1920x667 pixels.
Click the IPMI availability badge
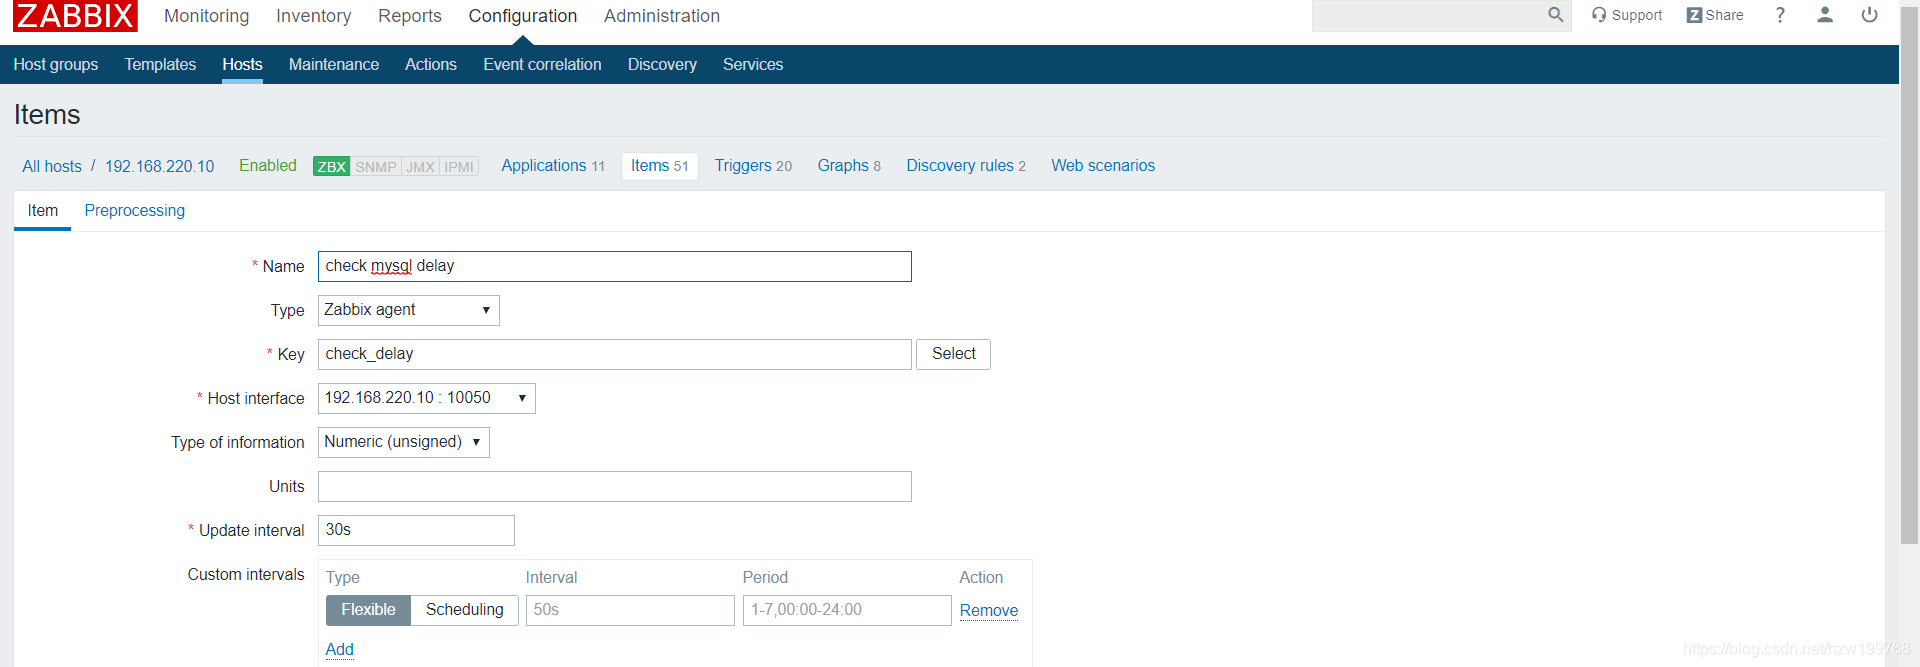pyautogui.click(x=459, y=166)
